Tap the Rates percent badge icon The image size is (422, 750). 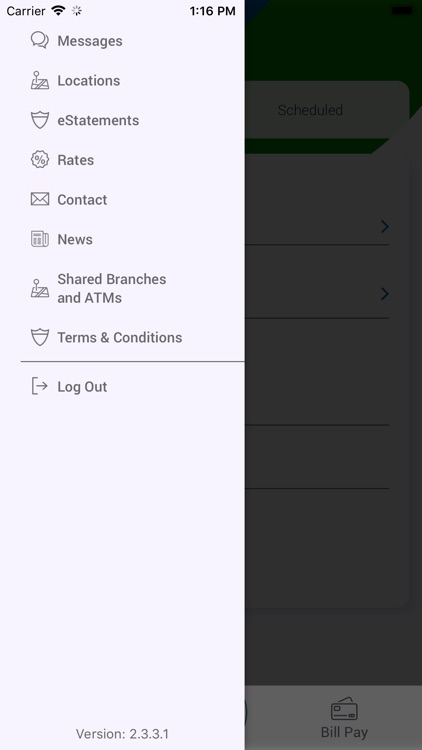click(x=40, y=159)
